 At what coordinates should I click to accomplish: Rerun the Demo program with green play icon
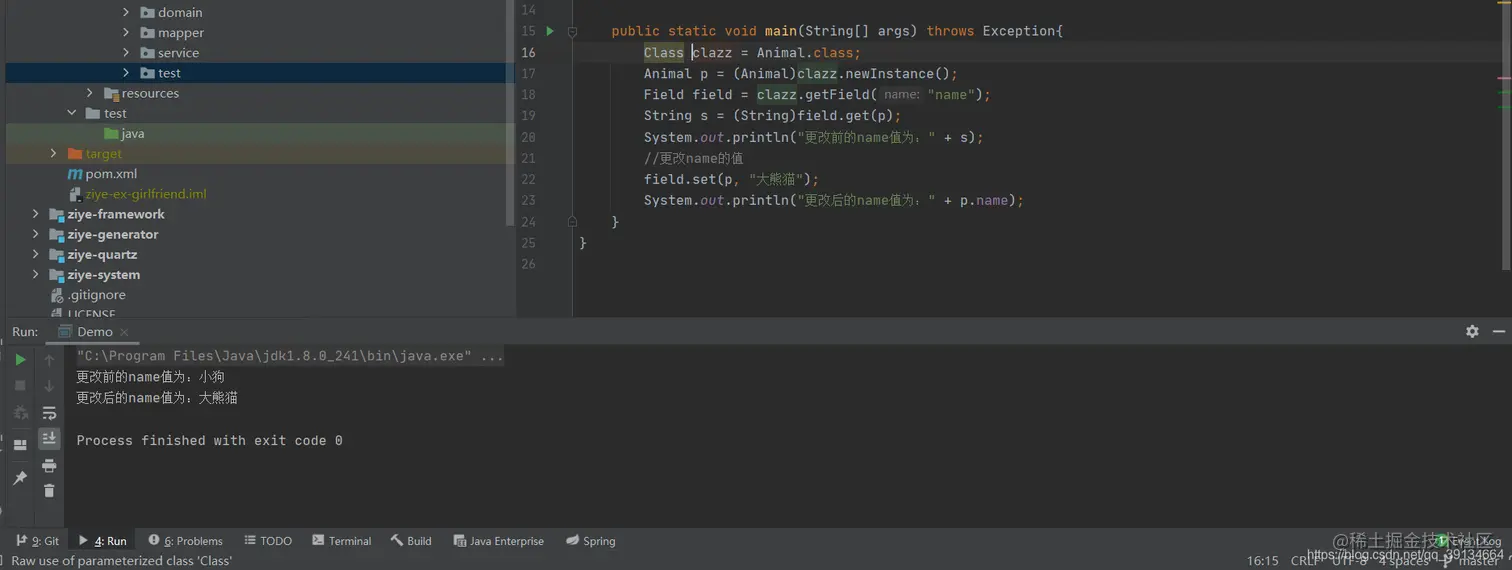click(20, 360)
